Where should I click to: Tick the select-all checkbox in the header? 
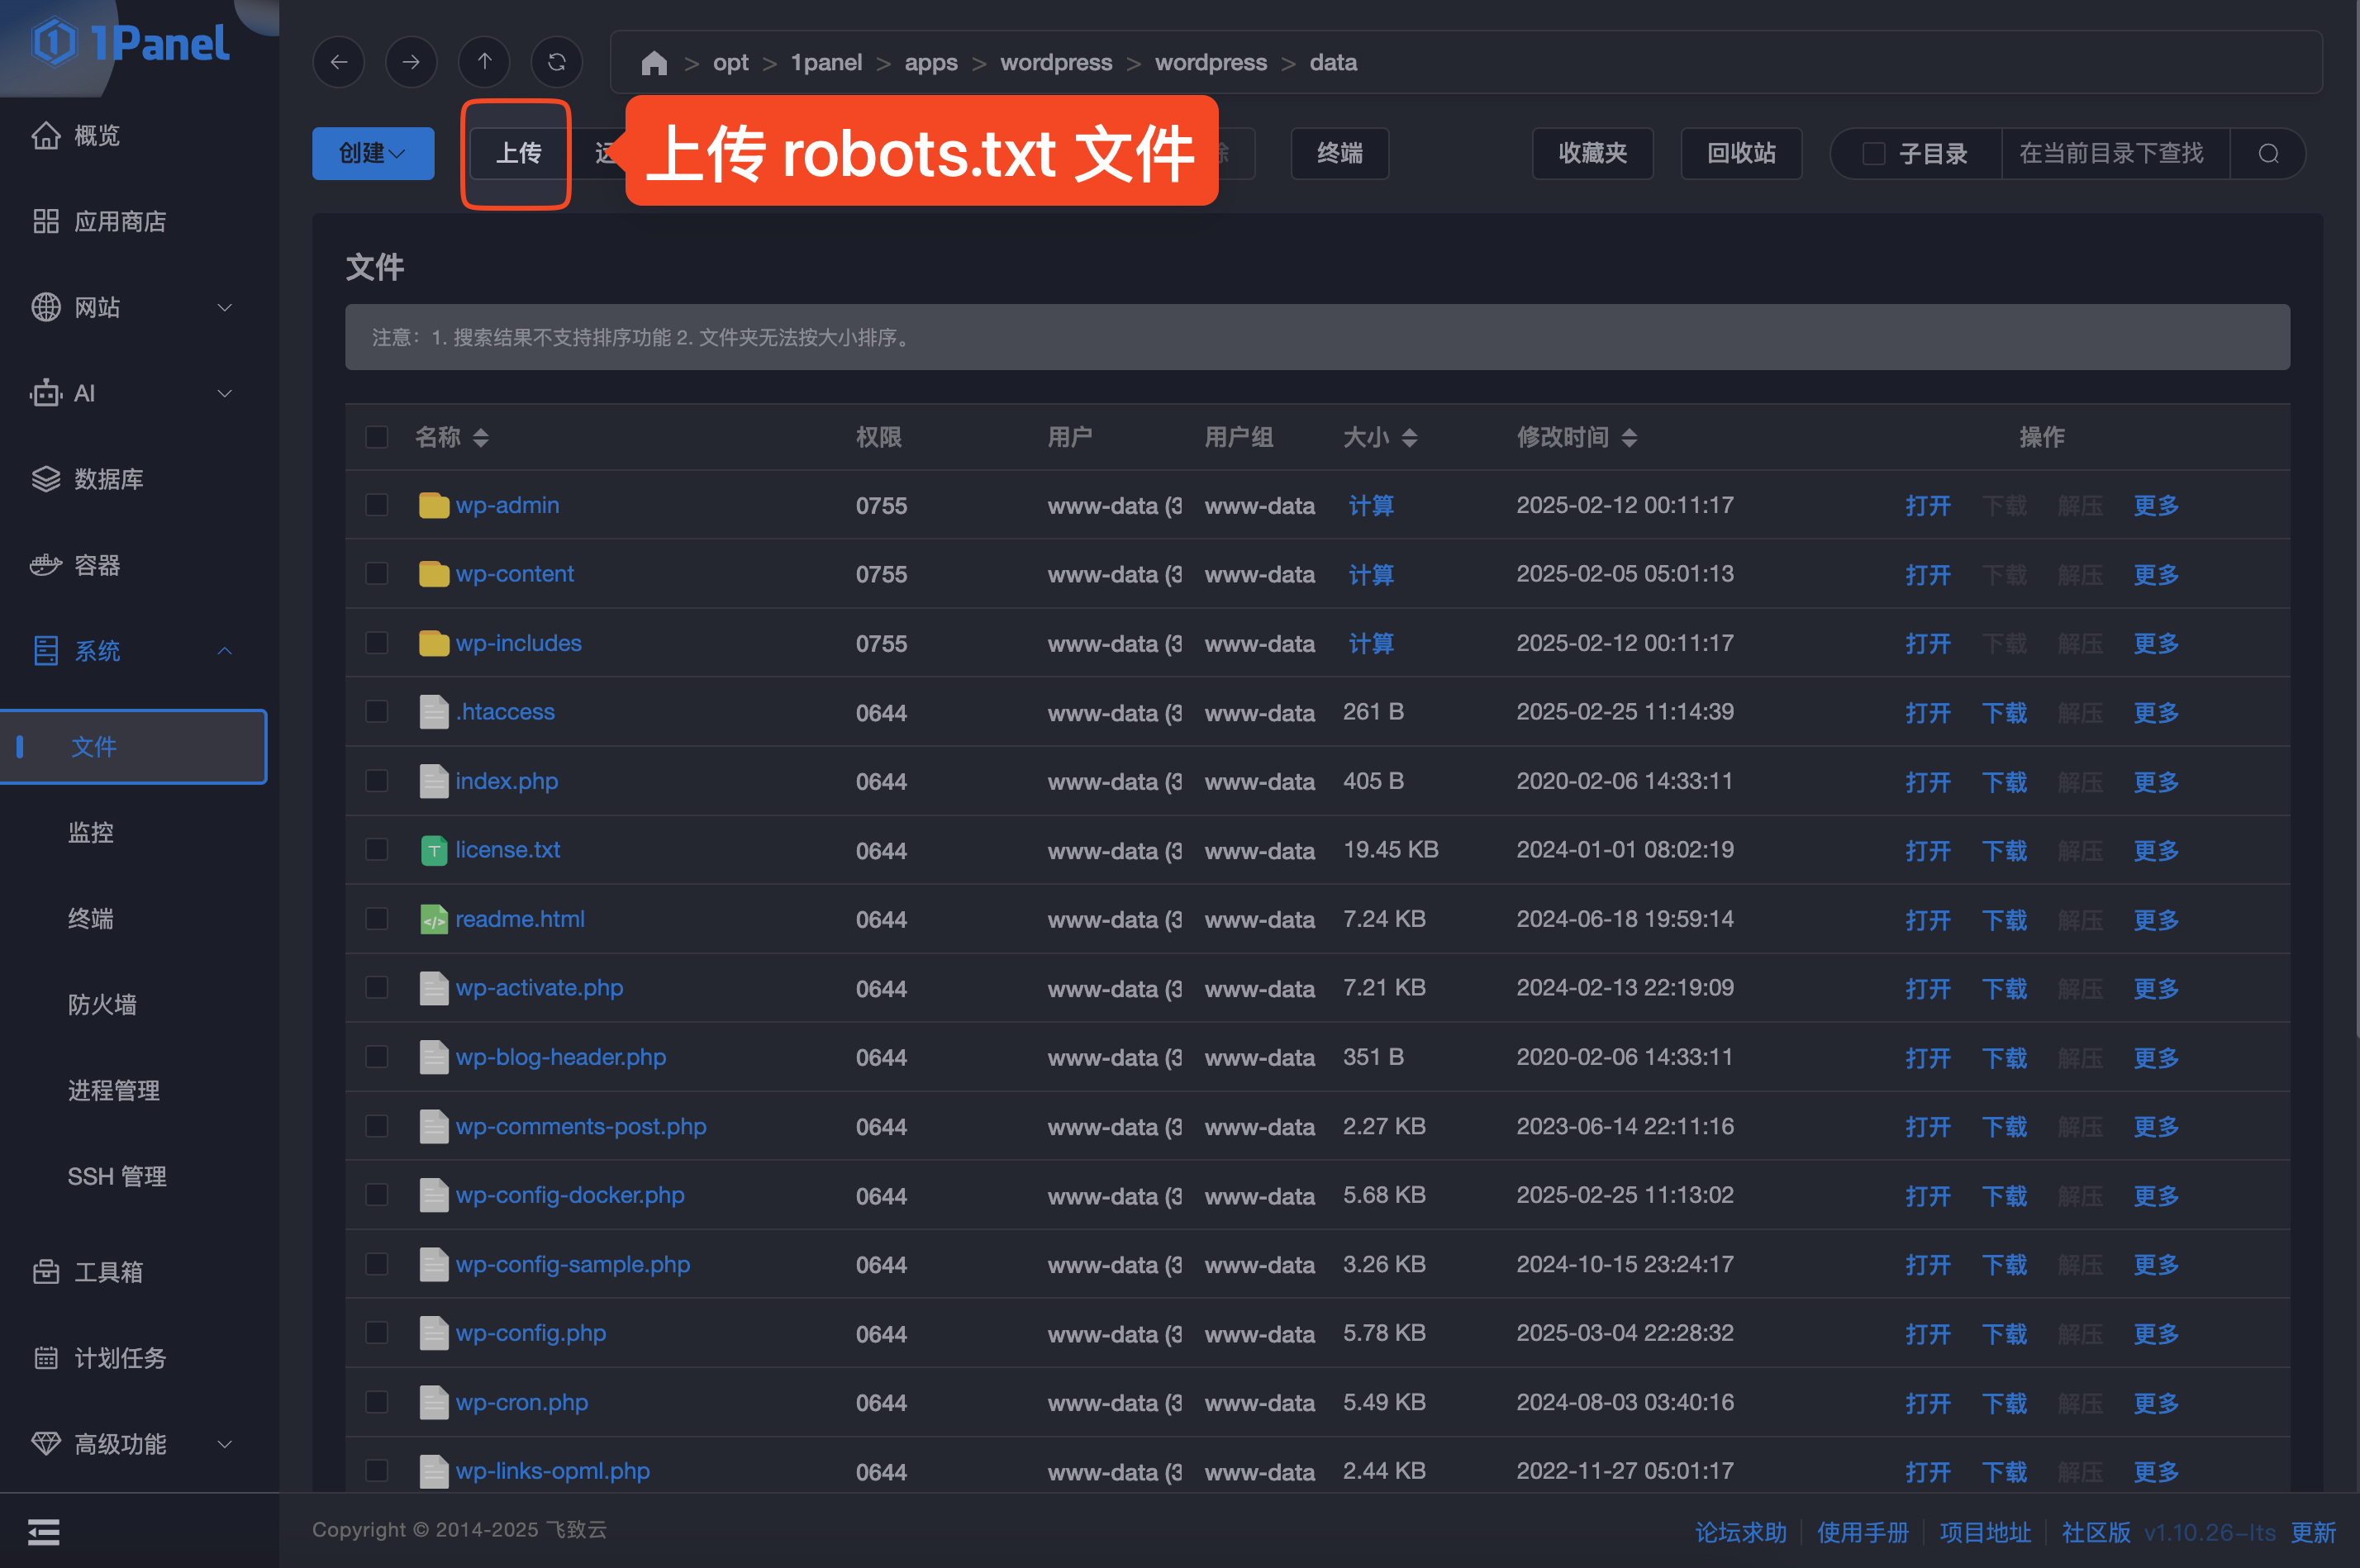click(x=377, y=437)
